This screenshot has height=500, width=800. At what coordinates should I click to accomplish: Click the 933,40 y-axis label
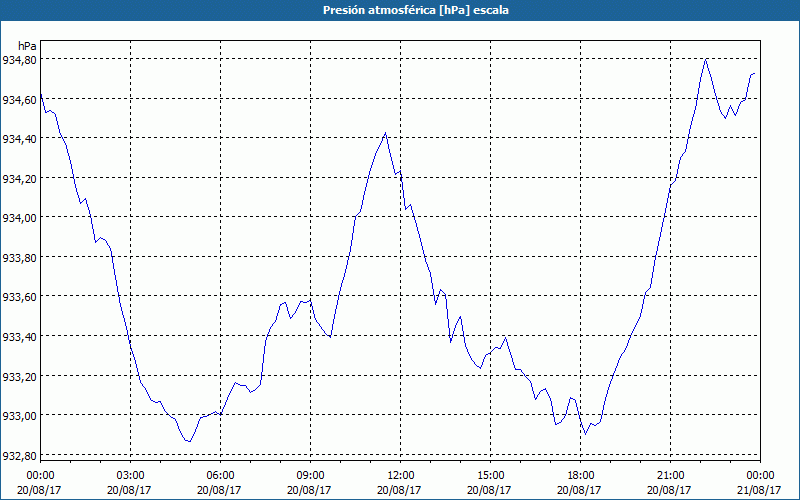click(19, 337)
